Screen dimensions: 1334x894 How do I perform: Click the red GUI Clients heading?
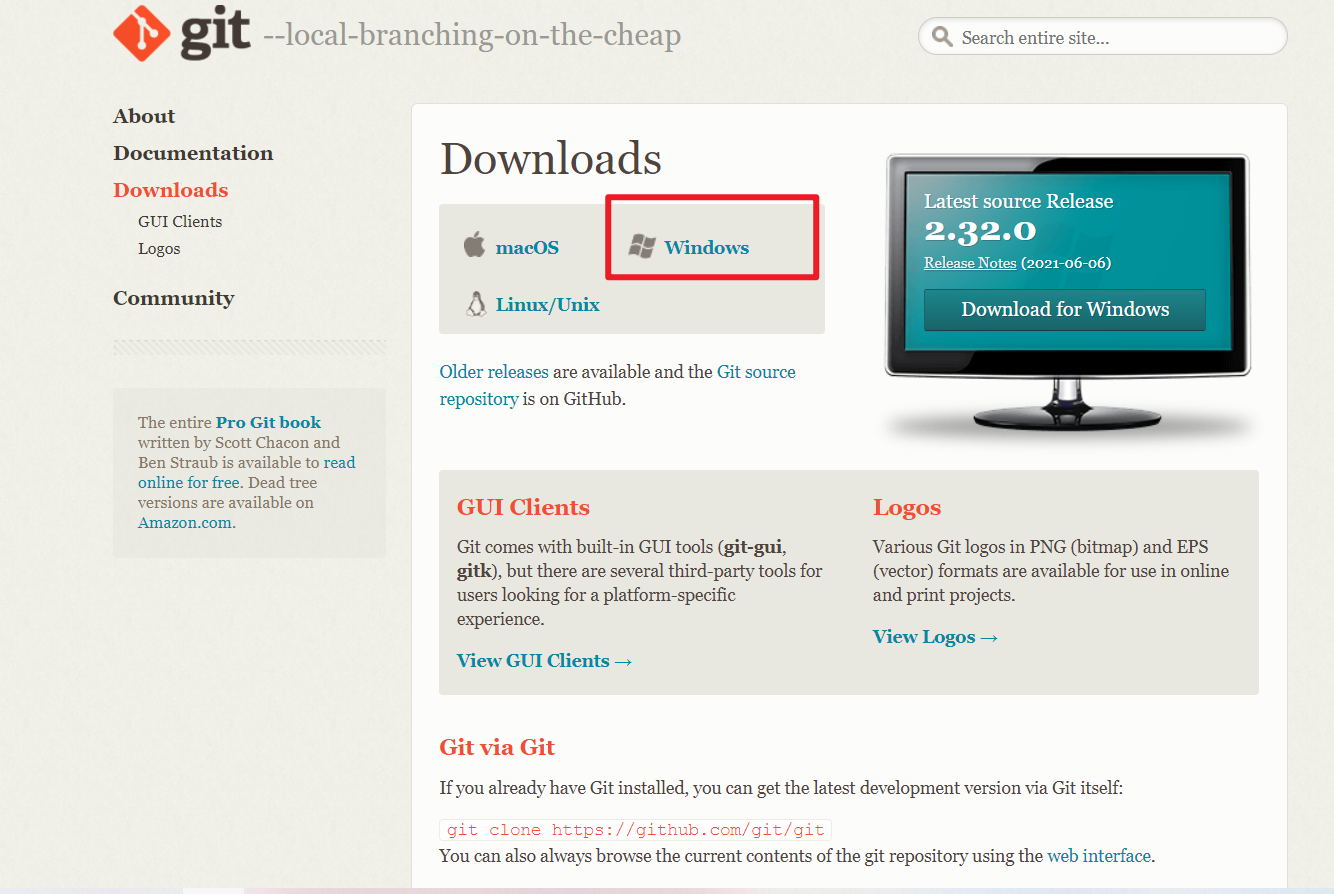click(x=523, y=507)
